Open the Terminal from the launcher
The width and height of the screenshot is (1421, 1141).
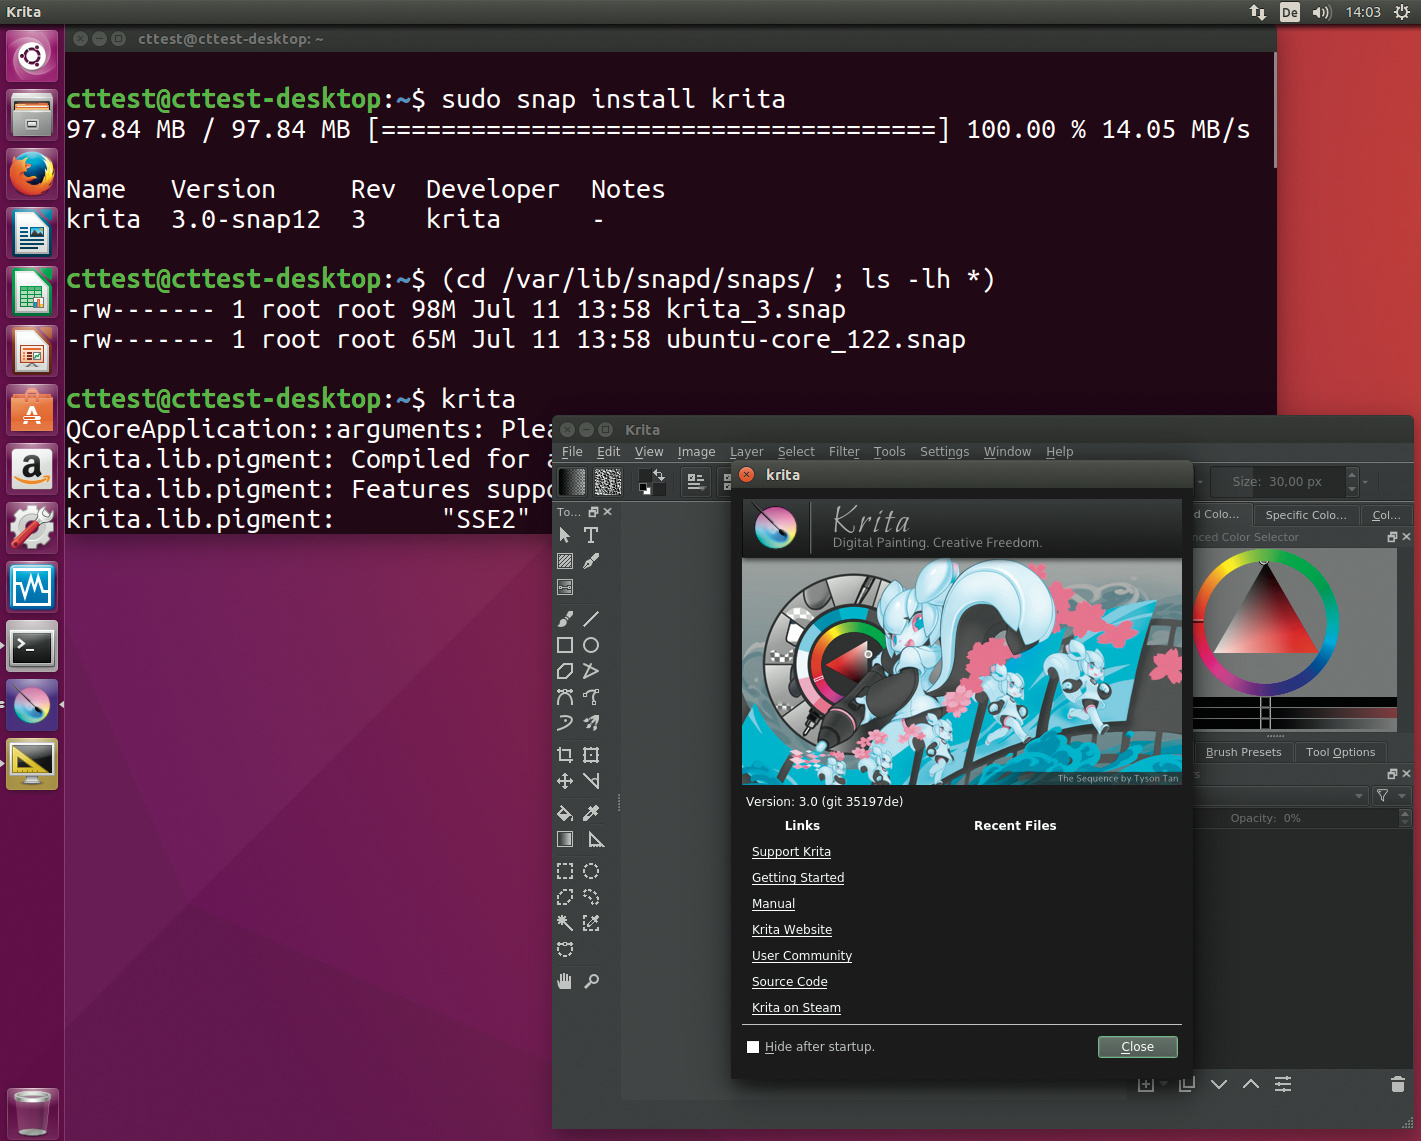pos(32,646)
